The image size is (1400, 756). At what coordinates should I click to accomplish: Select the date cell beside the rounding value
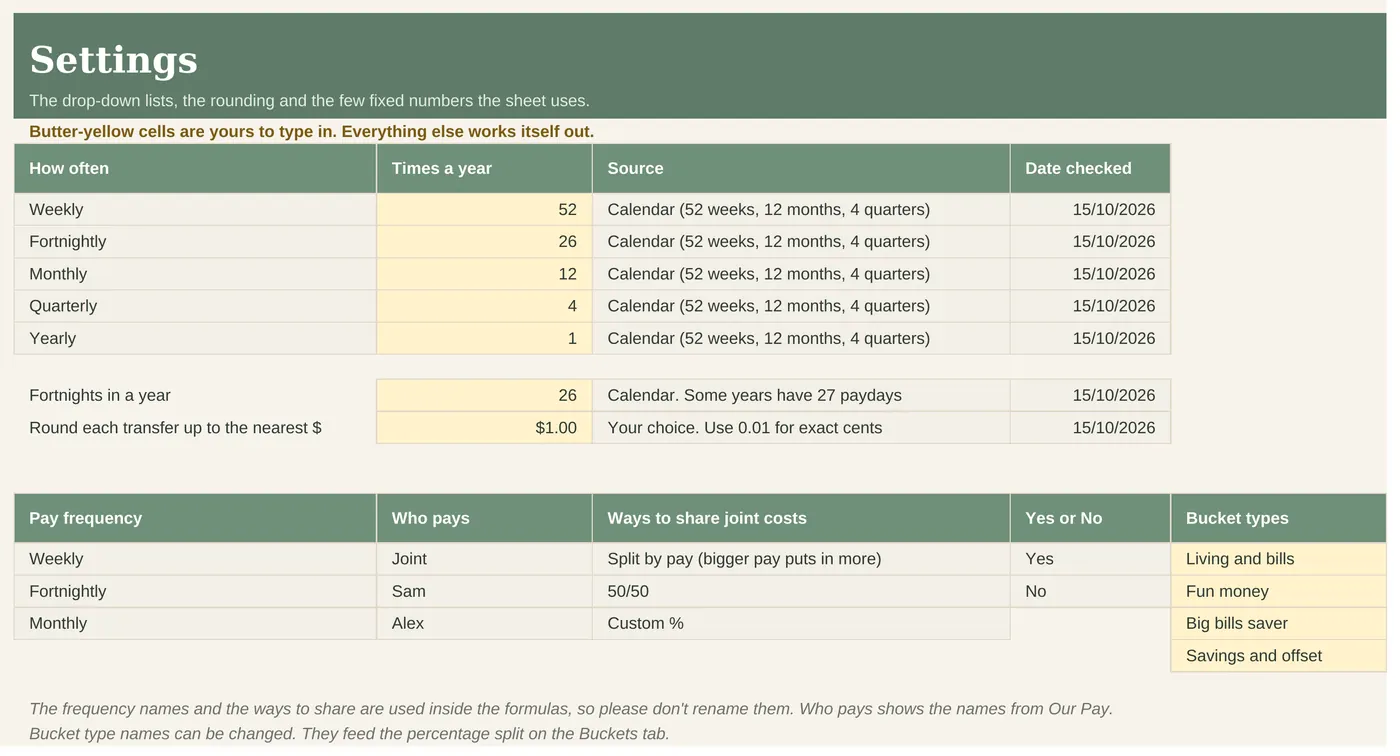point(1090,427)
